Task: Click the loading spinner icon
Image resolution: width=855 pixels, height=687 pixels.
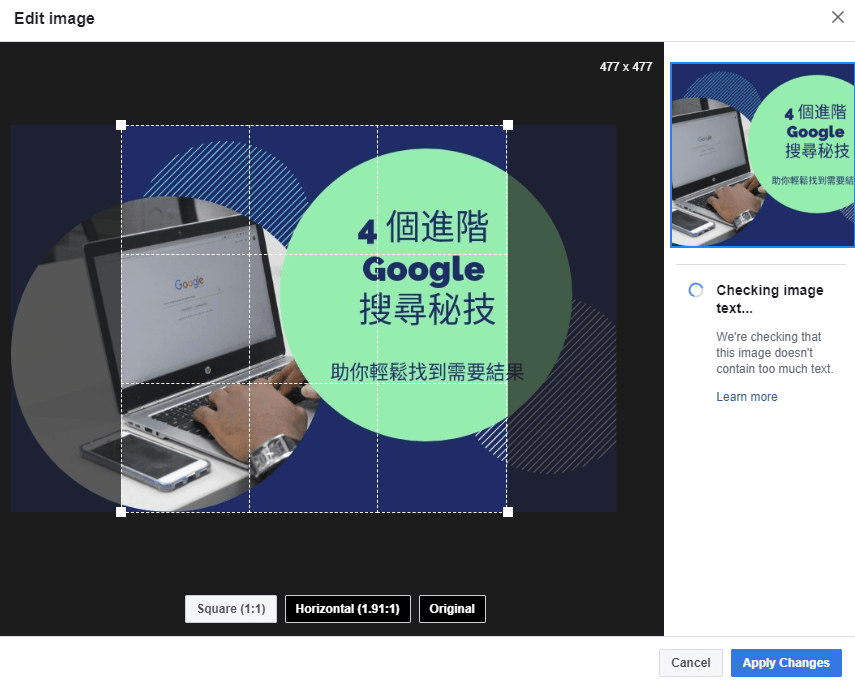Action: click(x=696, y=290)
